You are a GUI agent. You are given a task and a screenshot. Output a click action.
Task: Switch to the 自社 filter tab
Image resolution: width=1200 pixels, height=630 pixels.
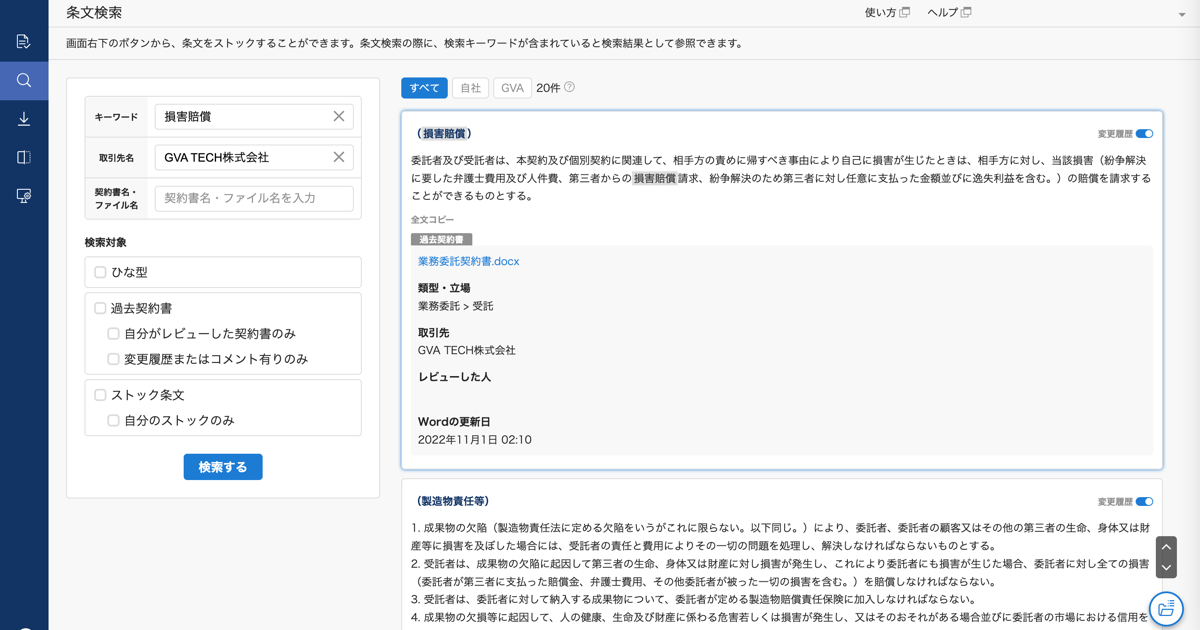click(x=470, y=88)
